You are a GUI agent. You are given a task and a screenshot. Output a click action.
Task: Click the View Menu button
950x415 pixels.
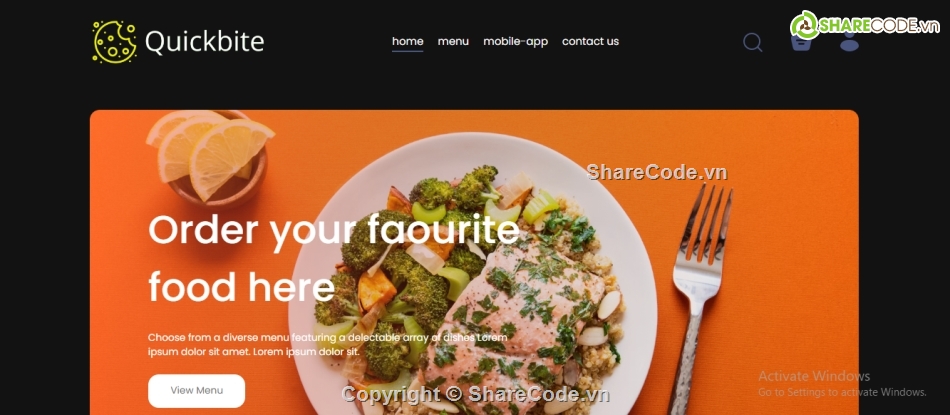pyautogui.click(x=196, y=391)
